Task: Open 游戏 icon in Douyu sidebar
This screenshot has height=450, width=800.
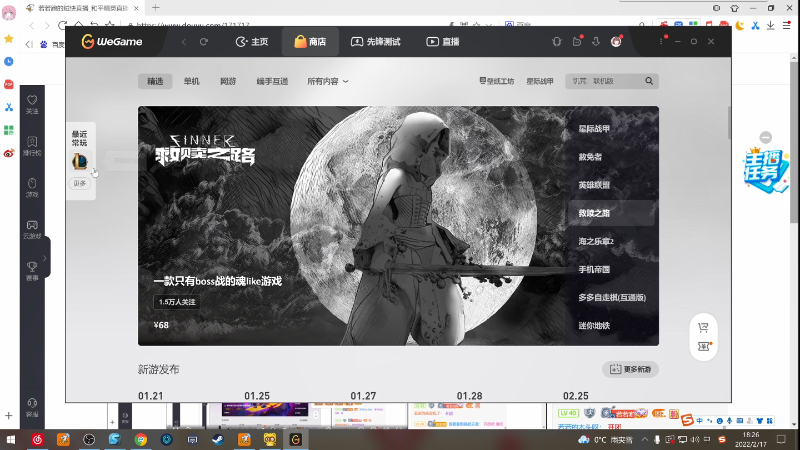Action: pos(32,188)
